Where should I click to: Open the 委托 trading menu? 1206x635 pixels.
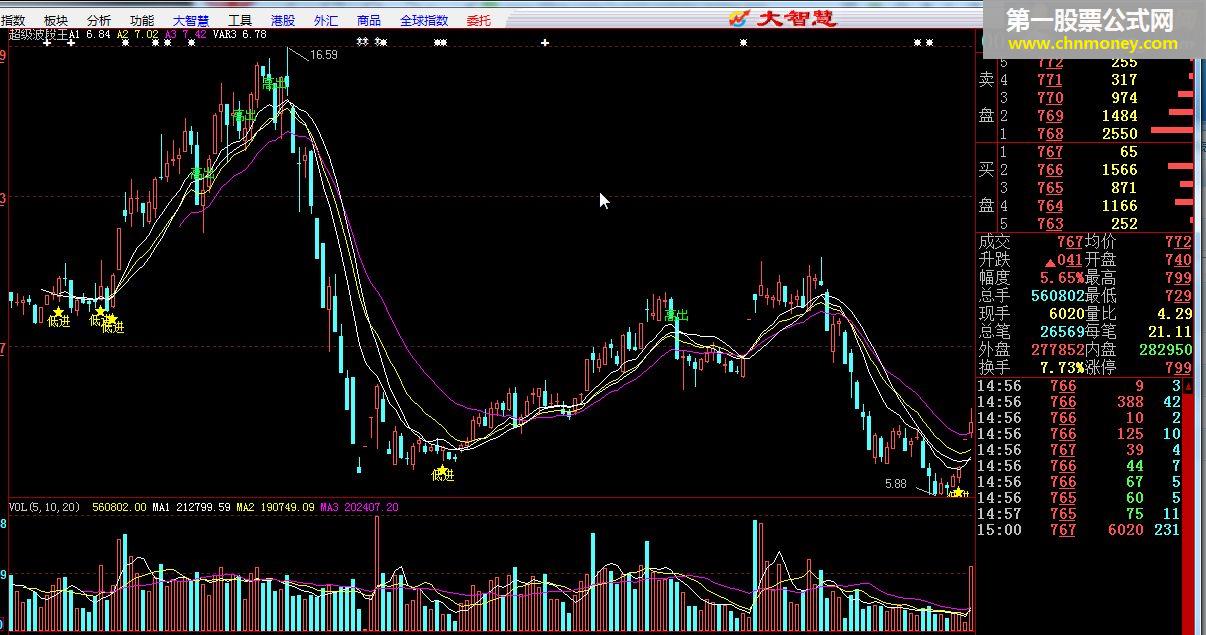tap(479, 20)
